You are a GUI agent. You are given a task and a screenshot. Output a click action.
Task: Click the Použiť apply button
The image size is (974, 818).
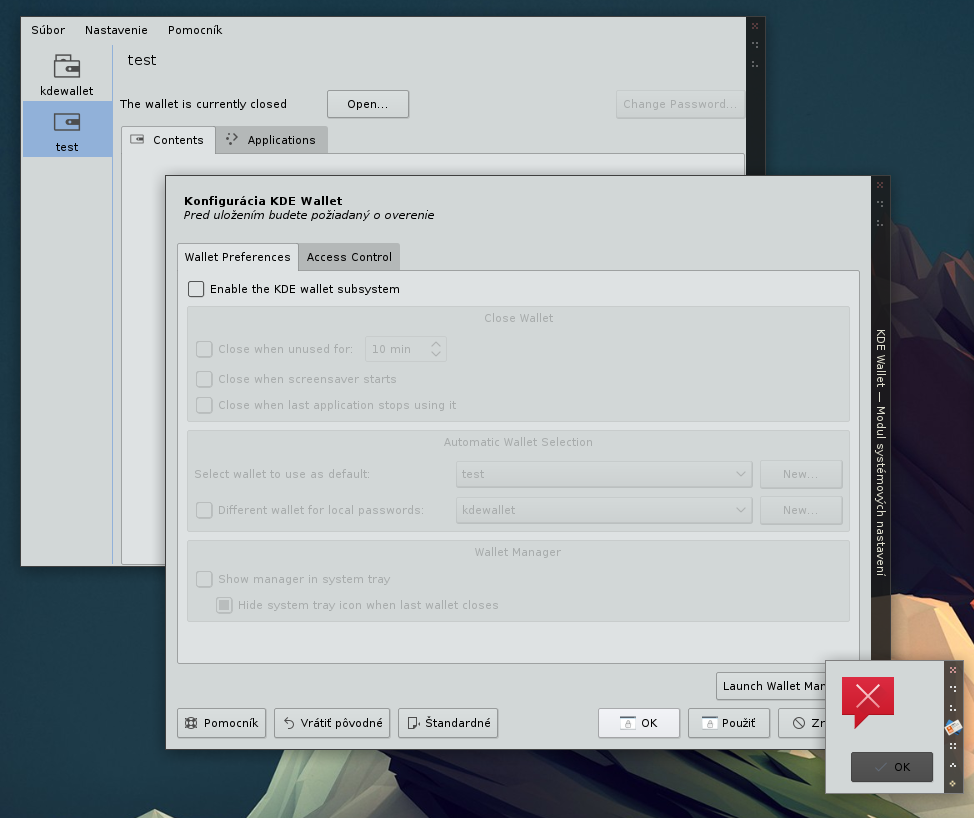coord(729,723)
